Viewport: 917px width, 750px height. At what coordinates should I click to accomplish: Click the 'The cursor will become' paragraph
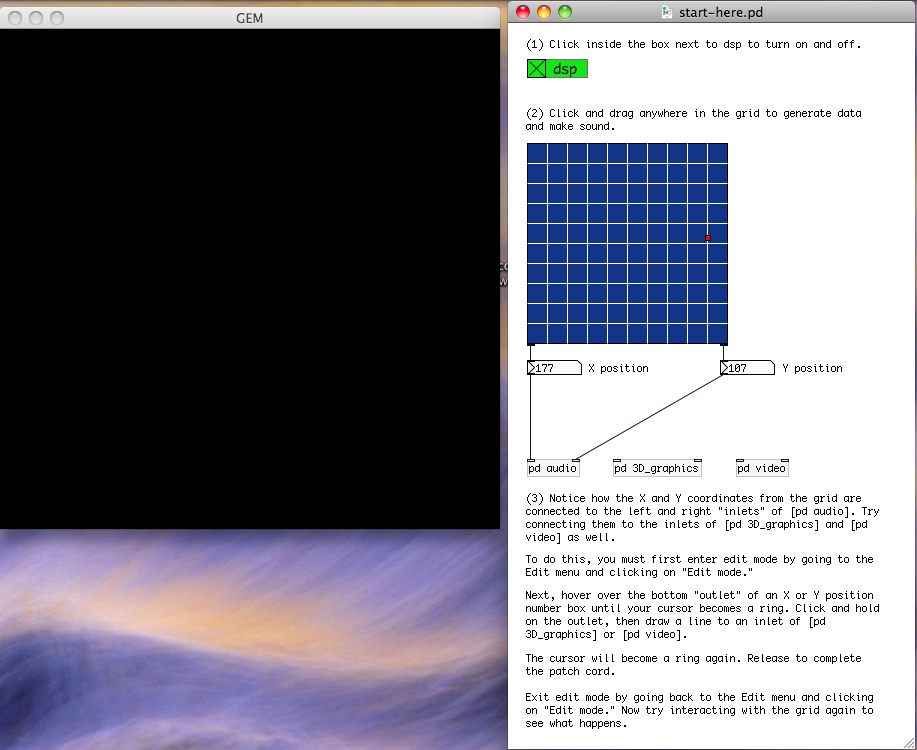point(693,665)
